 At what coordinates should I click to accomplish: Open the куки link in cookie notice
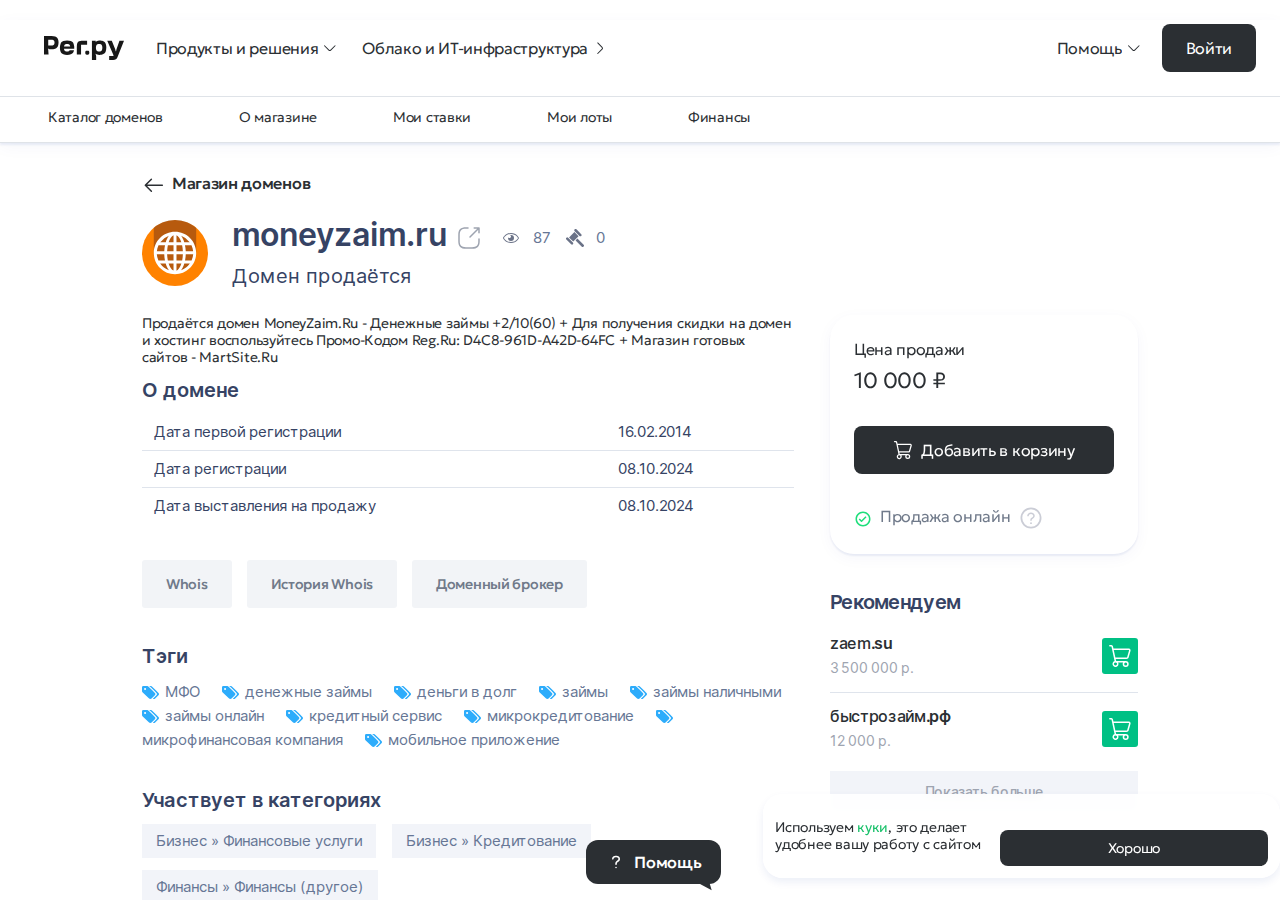pyautogui.click(x=872, y=828)
